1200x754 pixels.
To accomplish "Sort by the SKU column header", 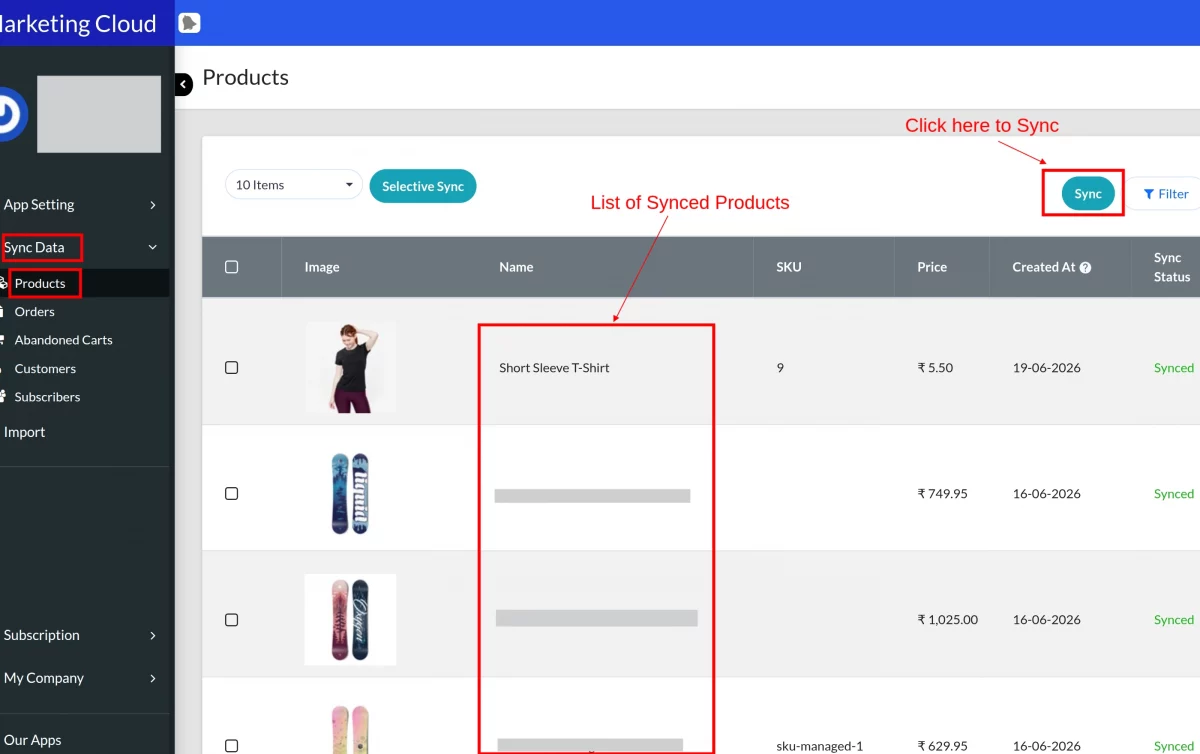I will click(789, 267).
